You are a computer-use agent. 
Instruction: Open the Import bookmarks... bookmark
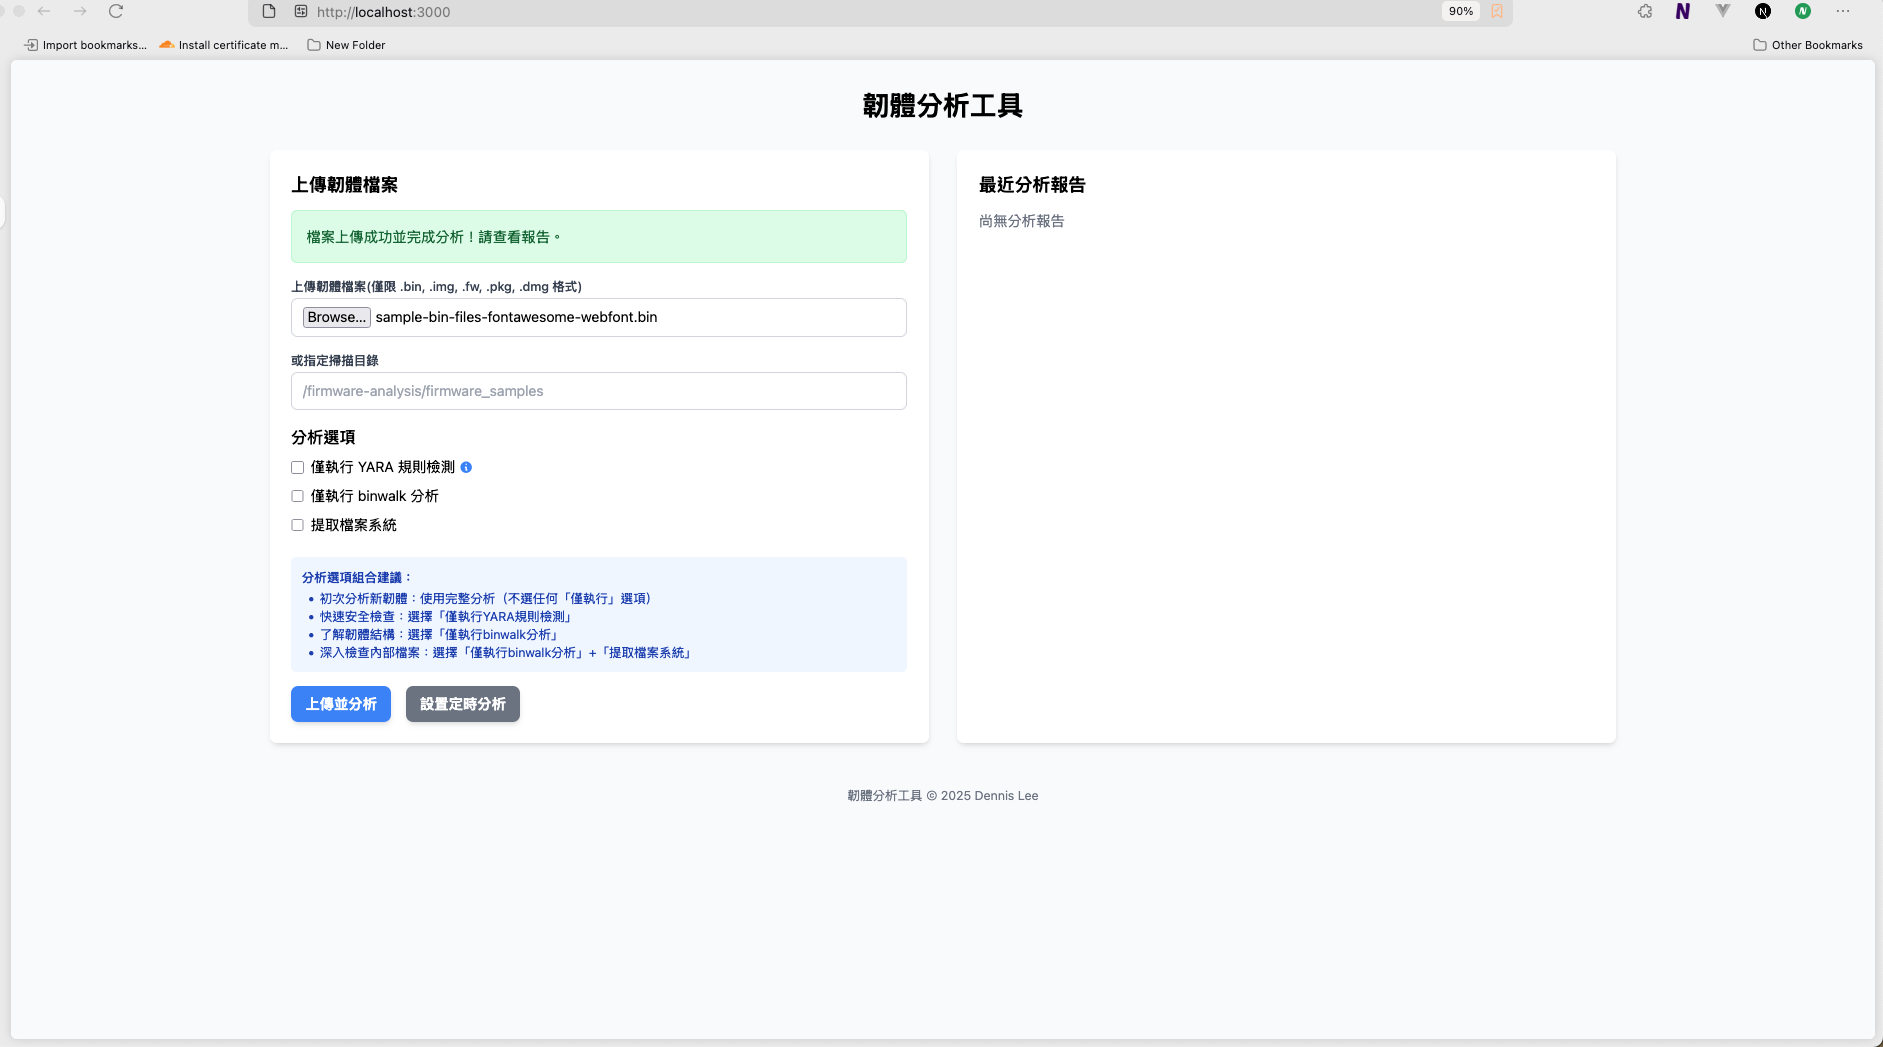click(86, 45)
